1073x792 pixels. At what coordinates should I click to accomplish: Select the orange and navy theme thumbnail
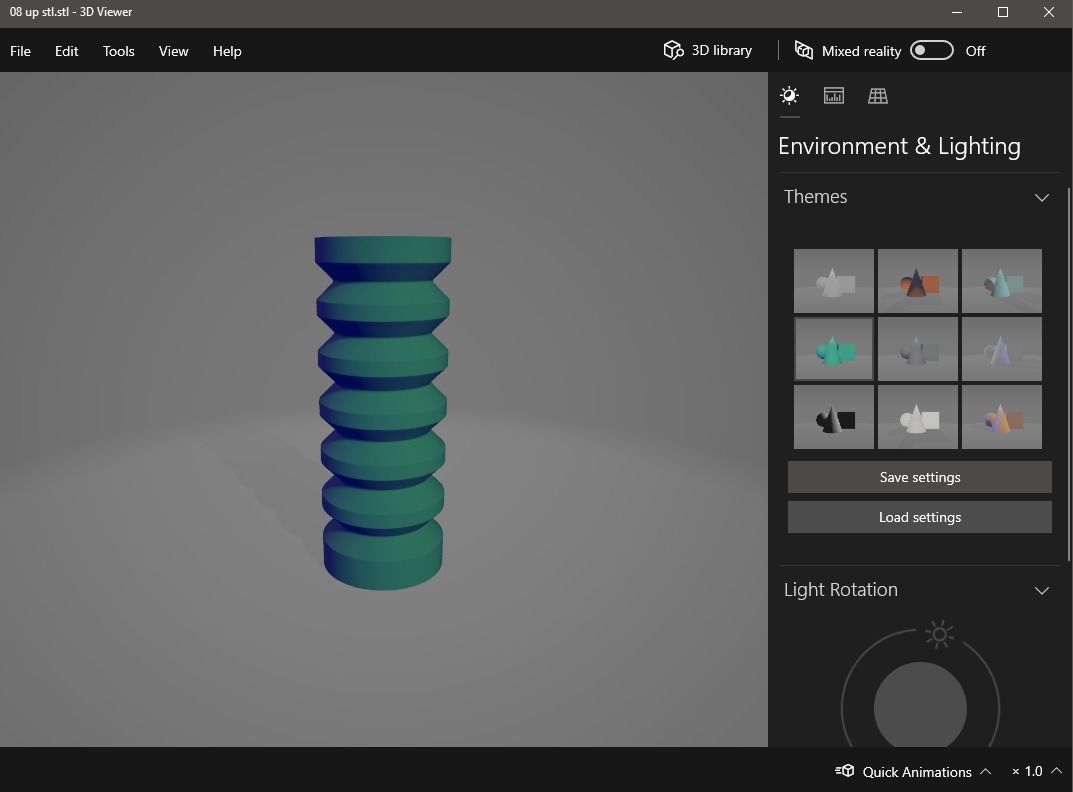point(918,281)
